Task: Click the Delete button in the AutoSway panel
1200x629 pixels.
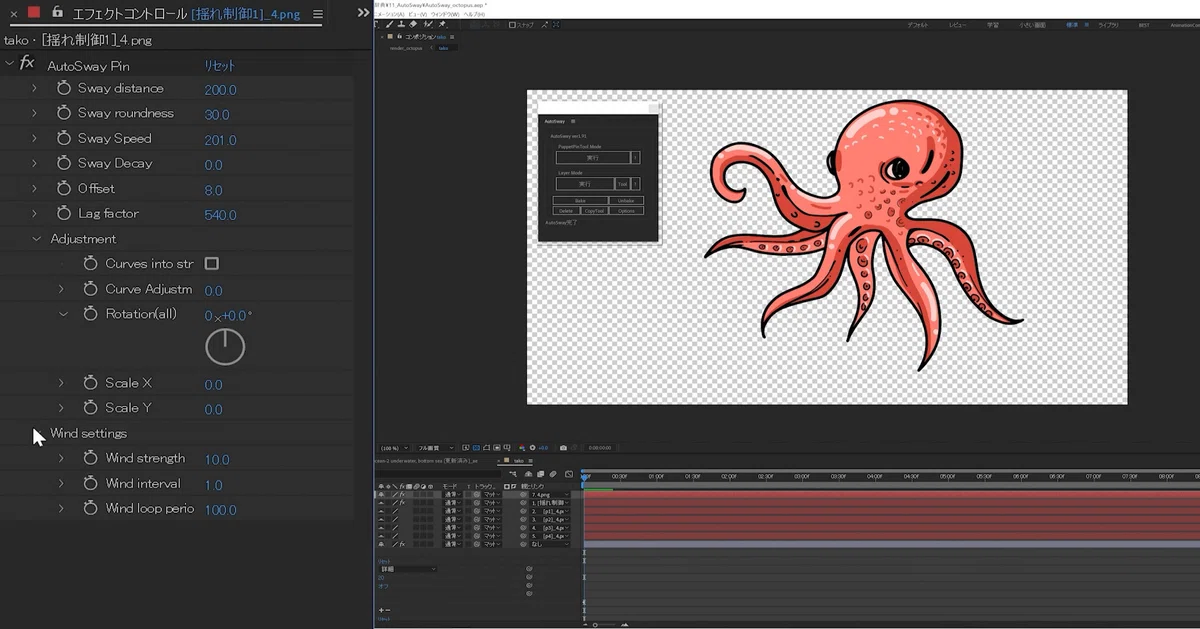Action: coord(566,211)
